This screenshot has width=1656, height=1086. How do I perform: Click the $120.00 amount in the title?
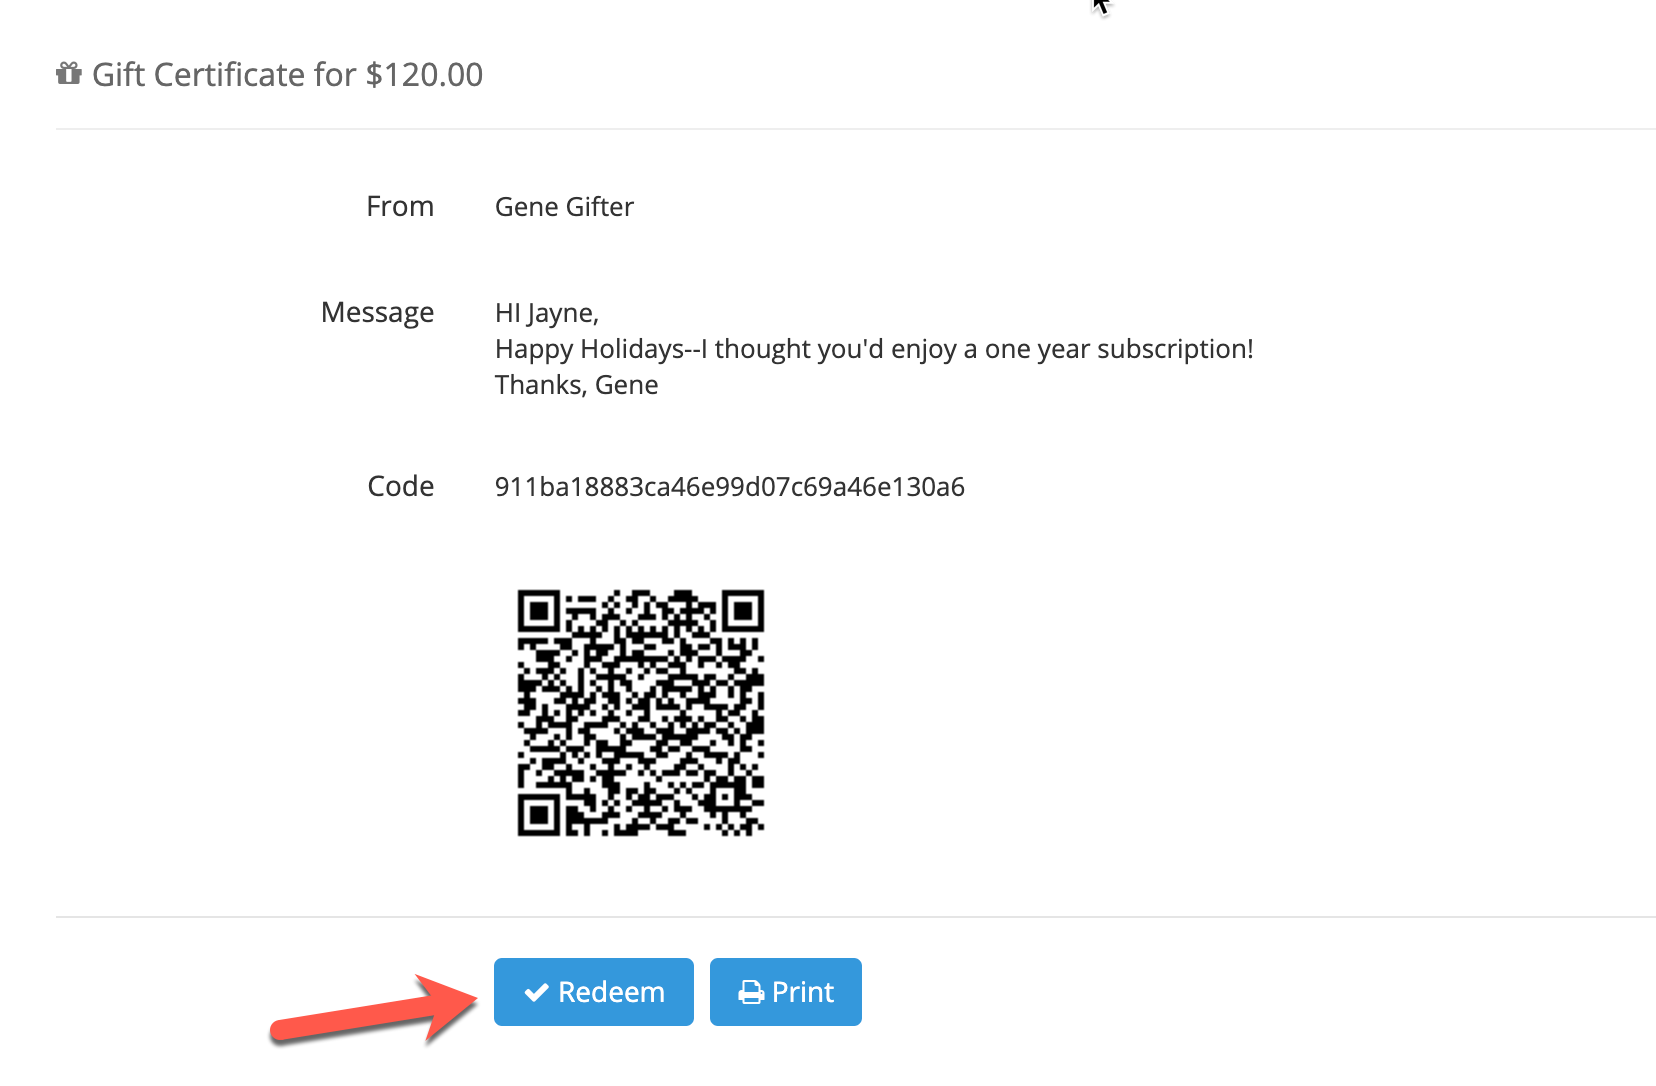coord(425,75)
